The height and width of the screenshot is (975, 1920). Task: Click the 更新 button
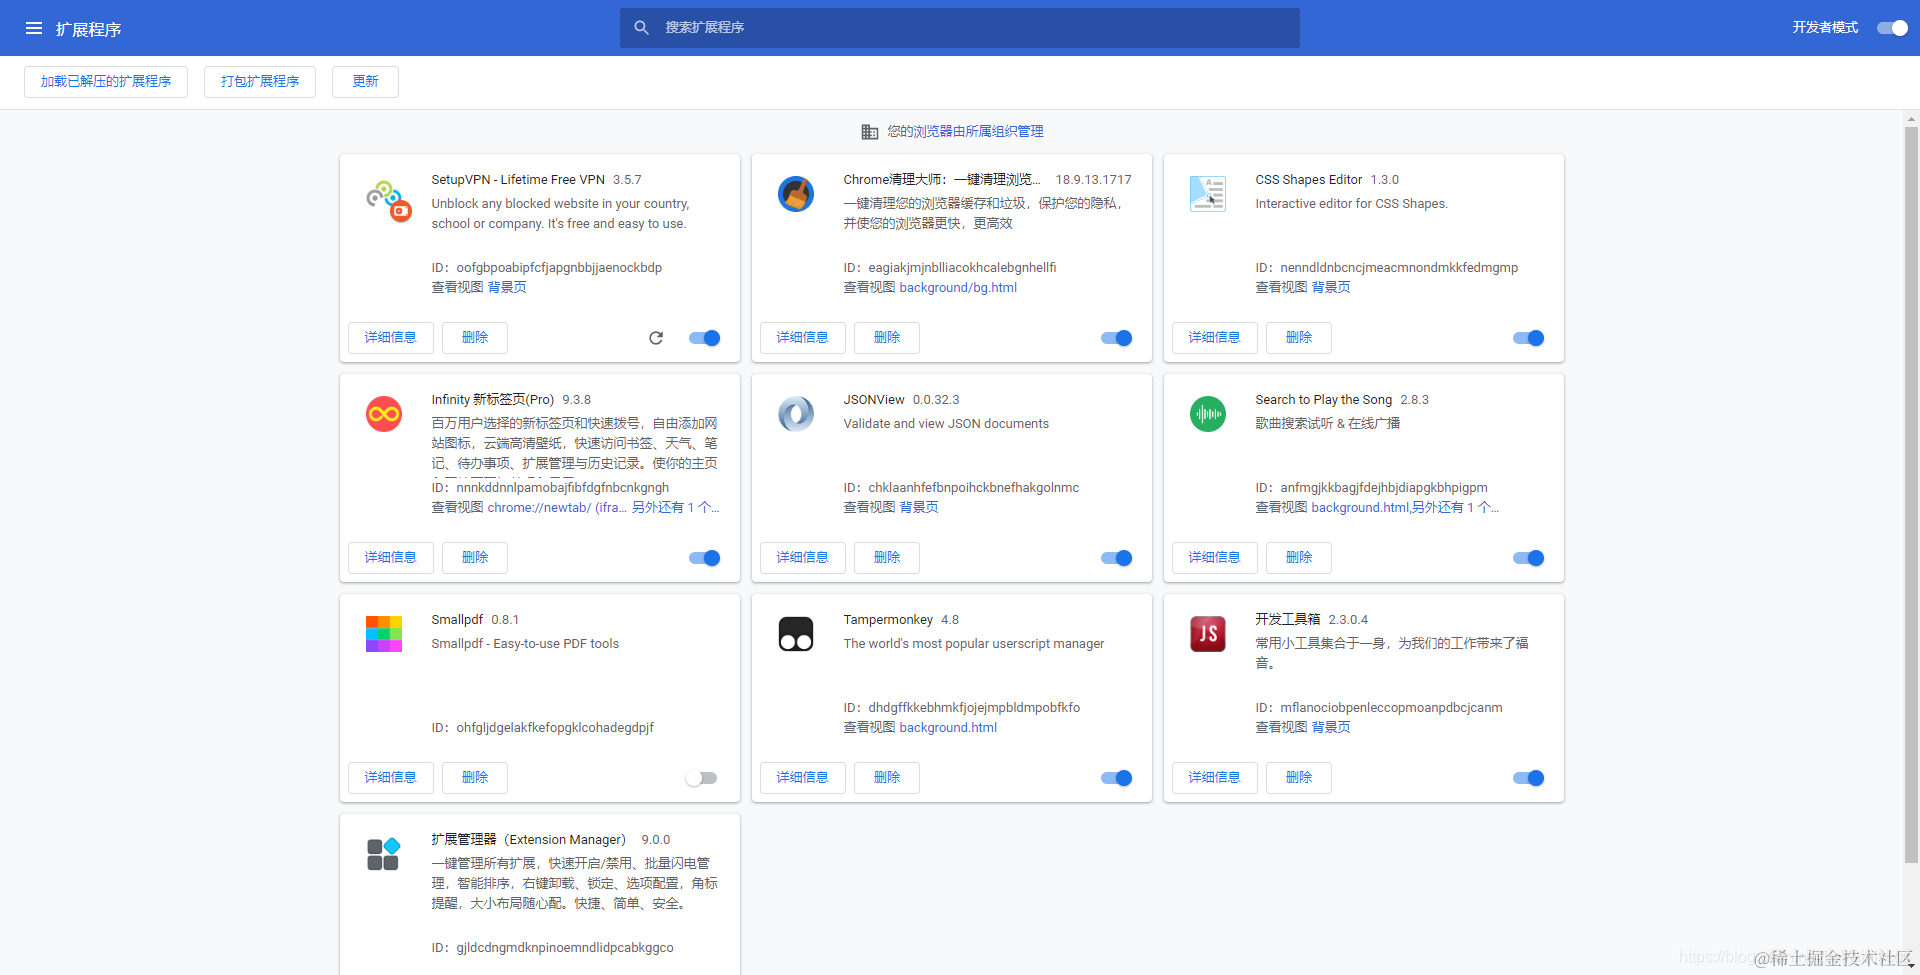point(365,82)
